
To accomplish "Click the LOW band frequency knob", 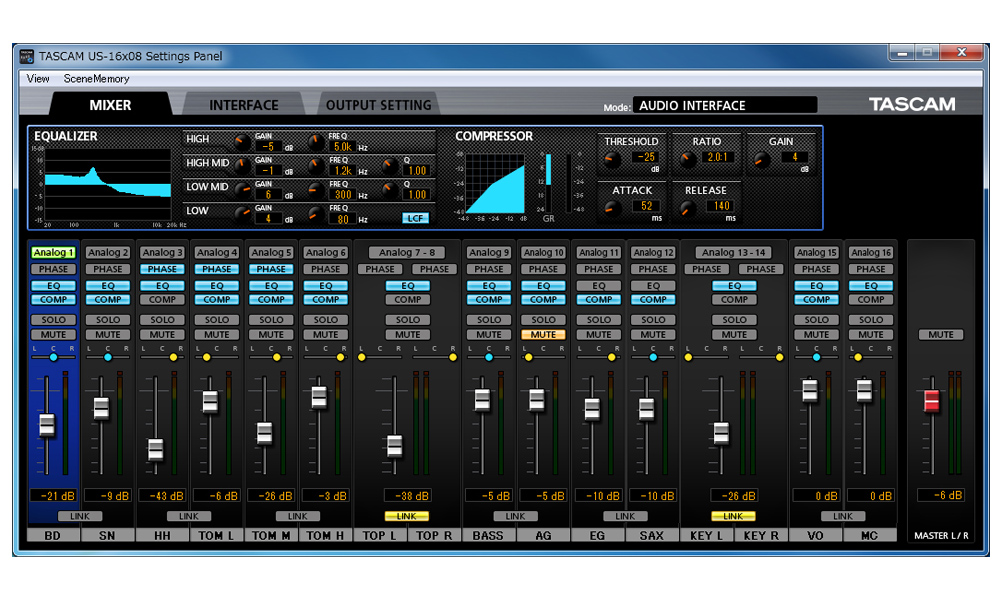I will point(316,214).
